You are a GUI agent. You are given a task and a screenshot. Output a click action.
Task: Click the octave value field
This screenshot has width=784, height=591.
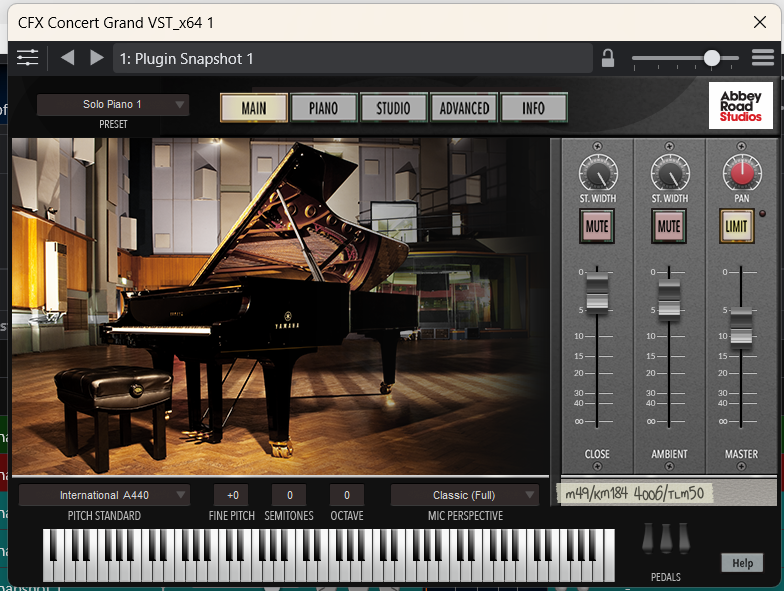[347, 495]
